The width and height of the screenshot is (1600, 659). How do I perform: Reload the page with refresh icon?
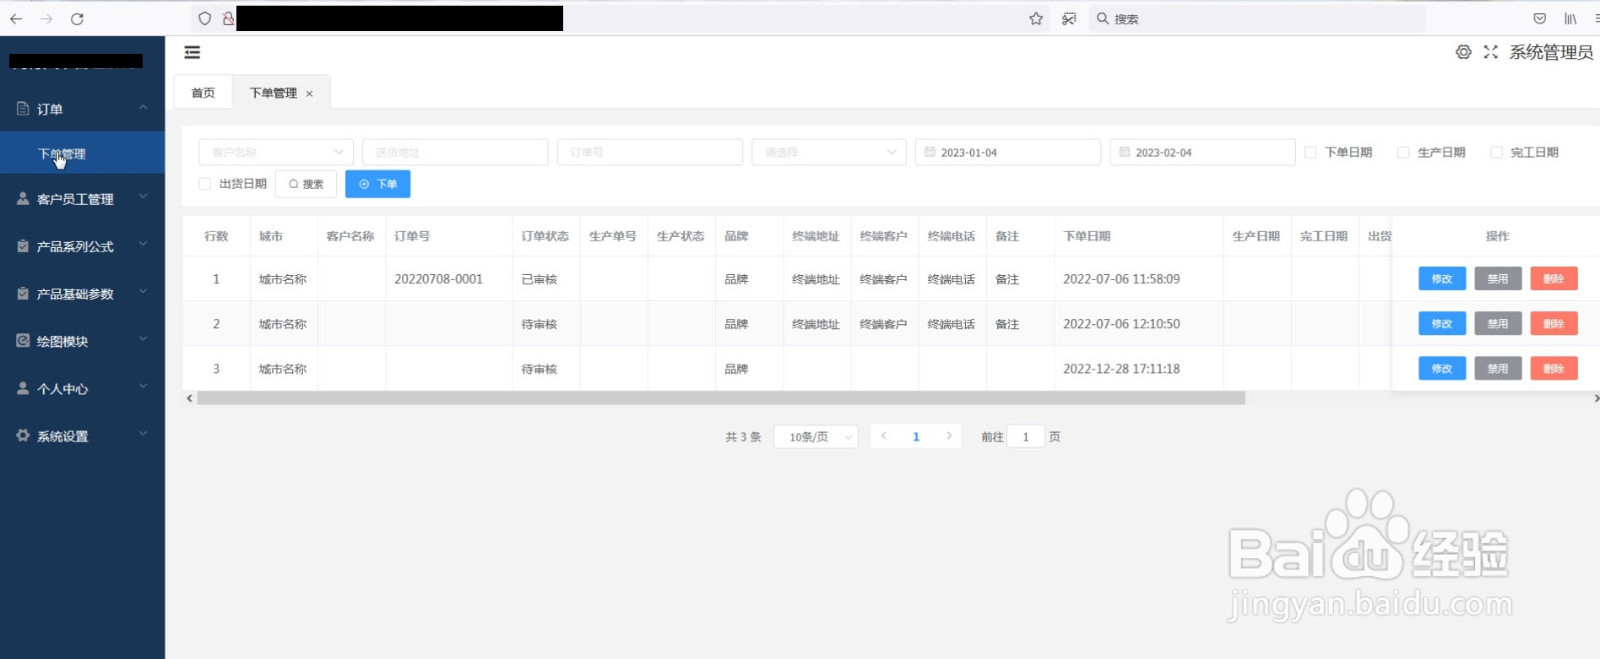coord(77,19)
